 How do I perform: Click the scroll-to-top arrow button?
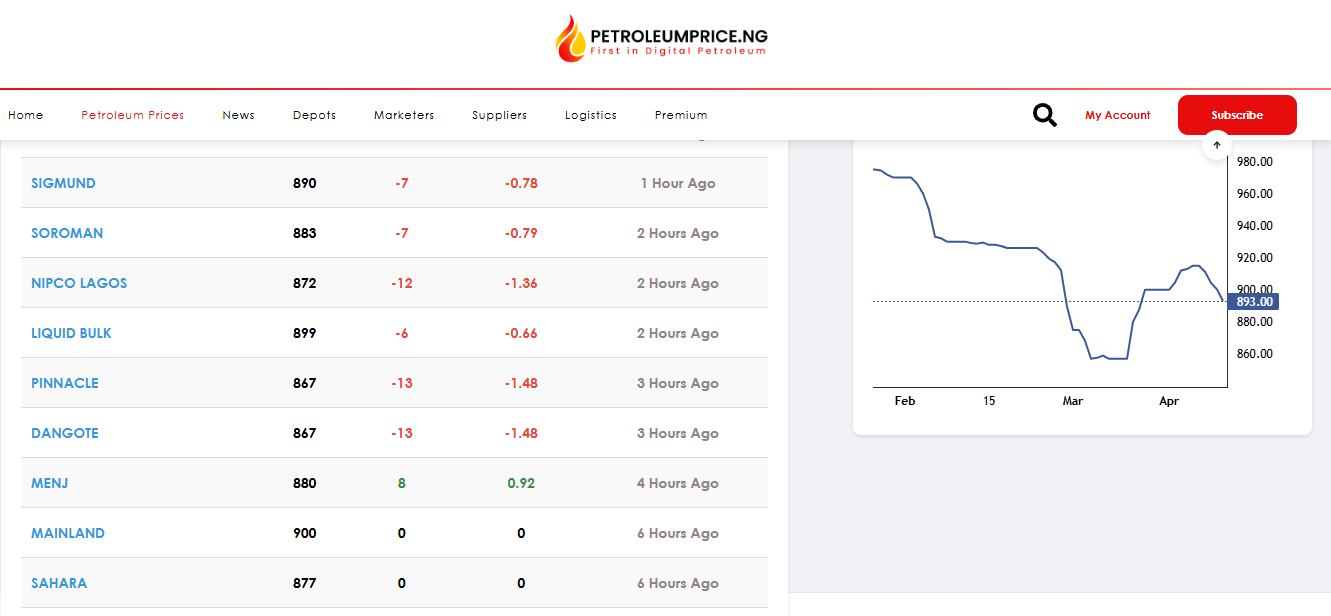point(1216,145)
